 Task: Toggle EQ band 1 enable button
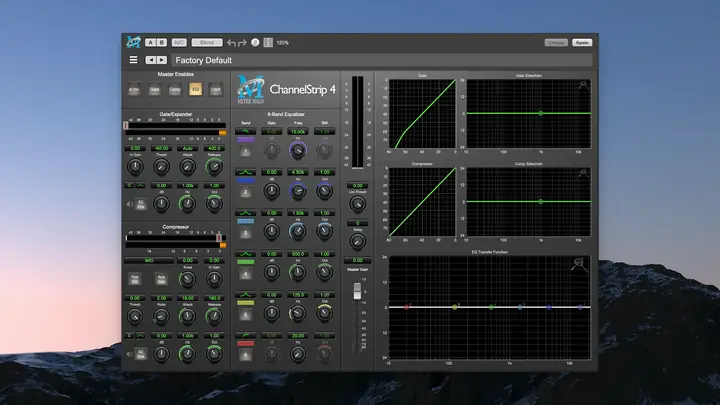point(245,151)
